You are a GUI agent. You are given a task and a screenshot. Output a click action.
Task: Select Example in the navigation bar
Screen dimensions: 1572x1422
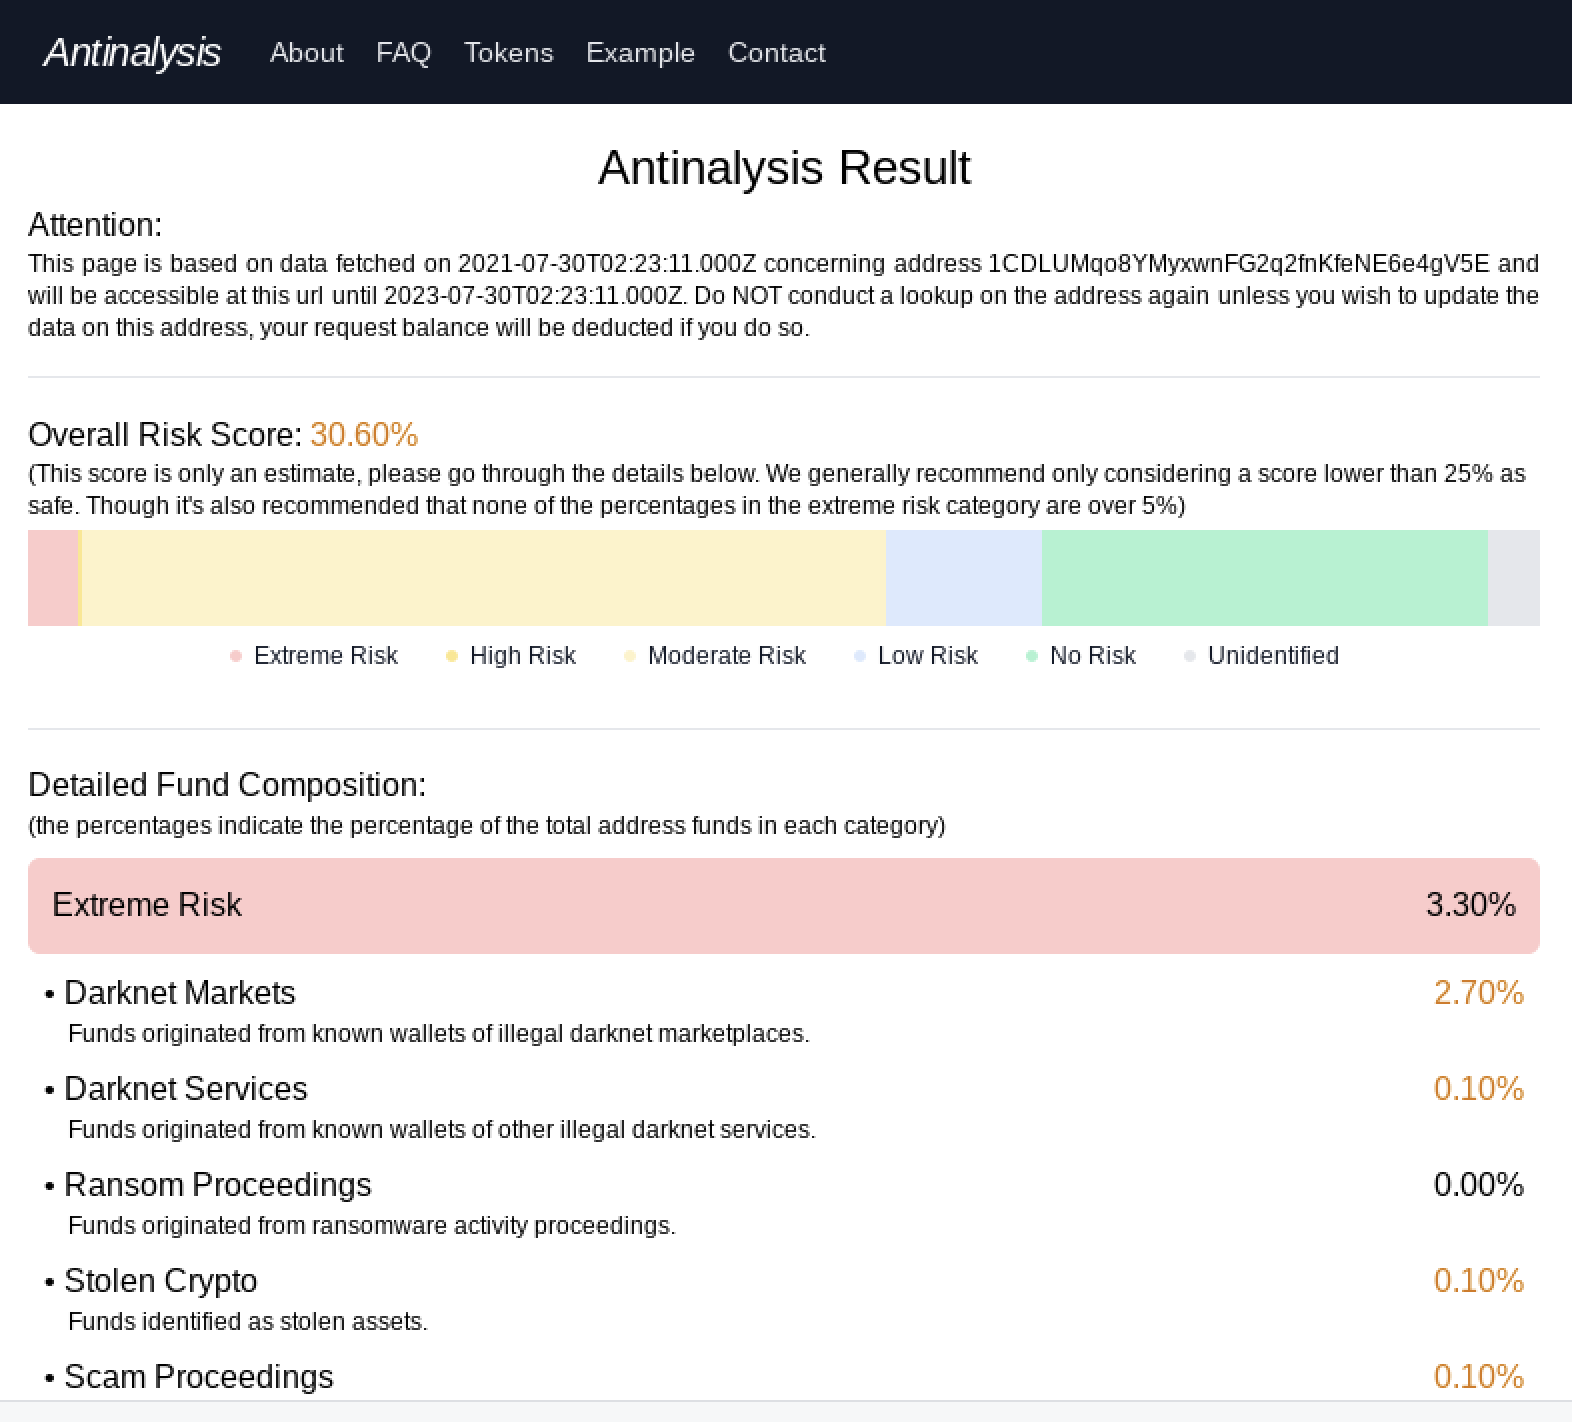(640, 53)
